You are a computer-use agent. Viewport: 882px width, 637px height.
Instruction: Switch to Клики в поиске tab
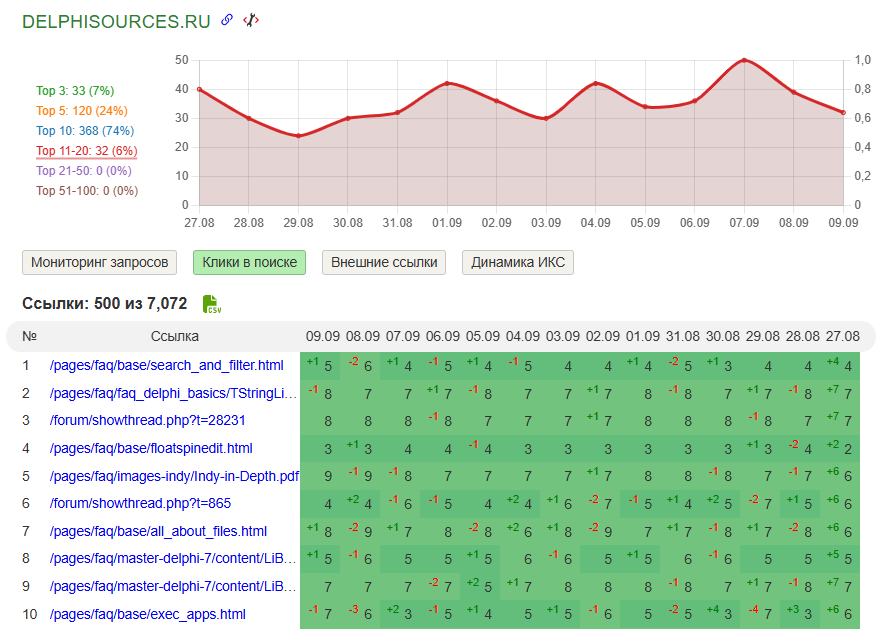click(x=249, y=262)
